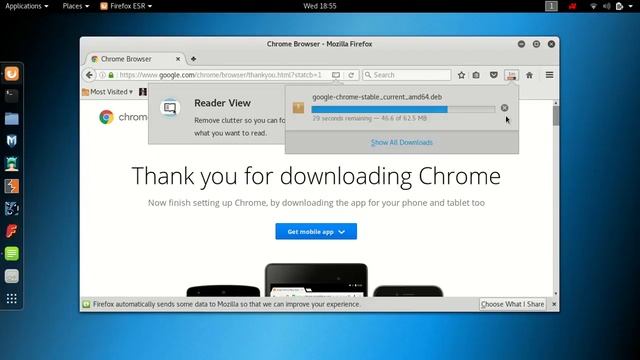Close the Chrome Browser tab
The height and width of the screenshot is (360, 640).
(178, 59)
